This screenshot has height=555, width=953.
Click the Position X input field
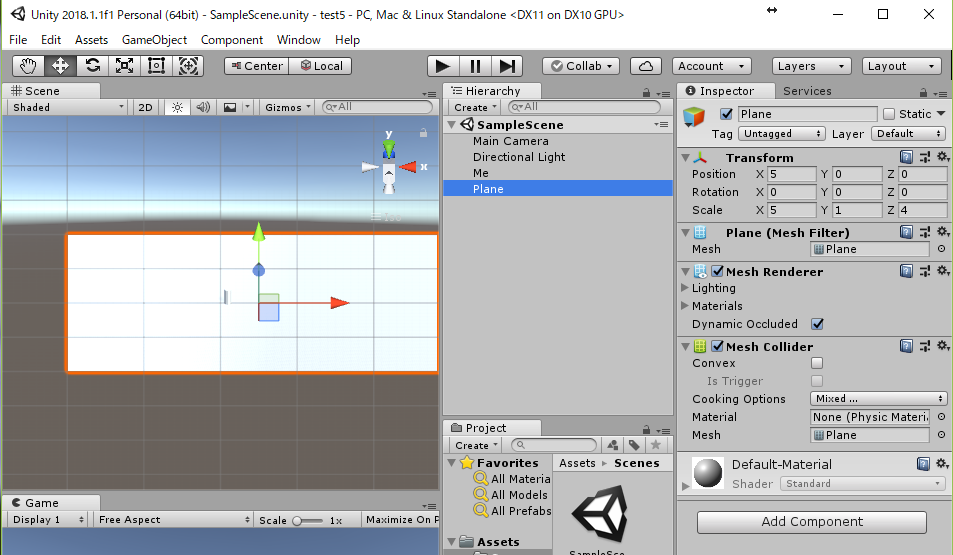click(791, 174)
